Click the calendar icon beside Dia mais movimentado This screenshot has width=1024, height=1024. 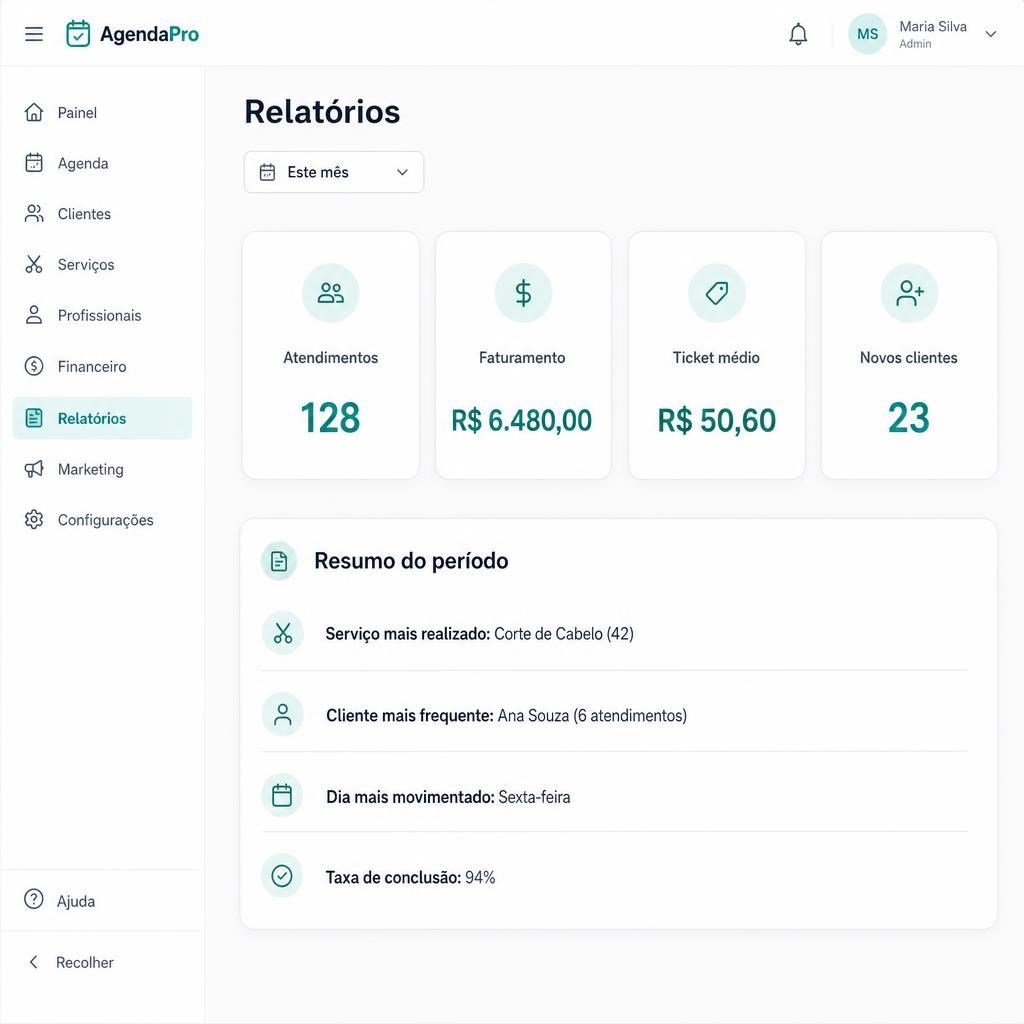pyautogui.click(x=282, y=795)
